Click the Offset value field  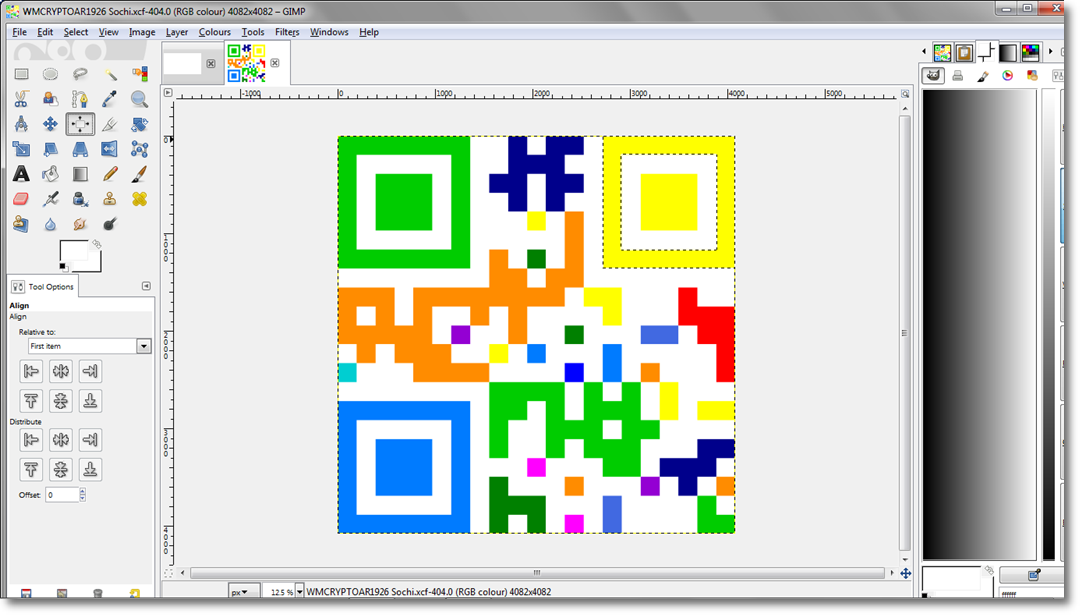[x=62, y=495]
